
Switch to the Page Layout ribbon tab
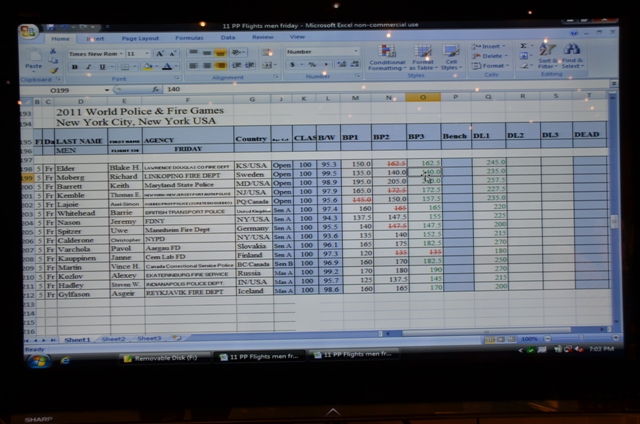[x=140, y=38]
